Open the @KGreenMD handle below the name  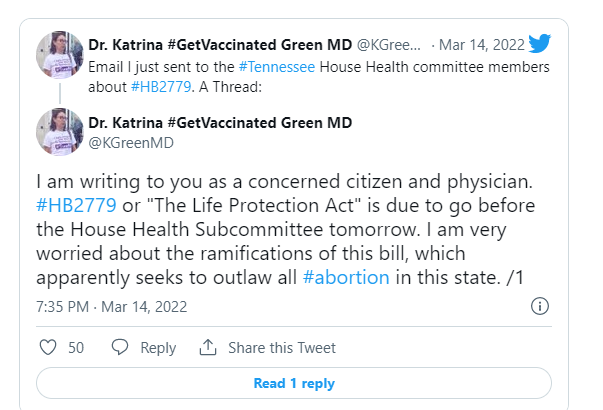pyautogui.click(x=131, y=143)
